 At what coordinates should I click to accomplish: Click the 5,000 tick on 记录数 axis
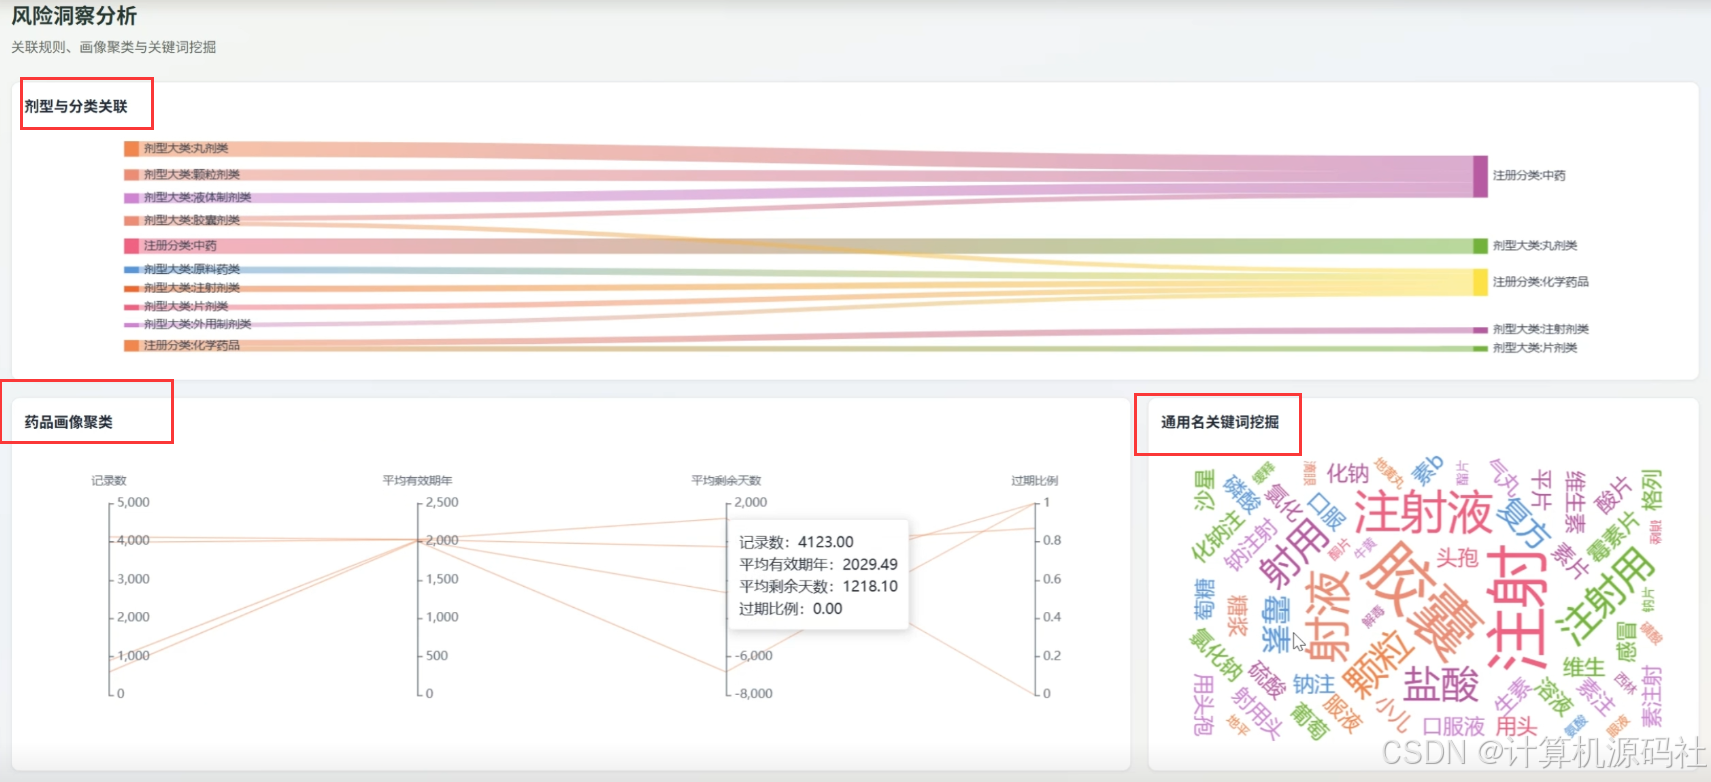pyautogui.click(x=133, y=502)
